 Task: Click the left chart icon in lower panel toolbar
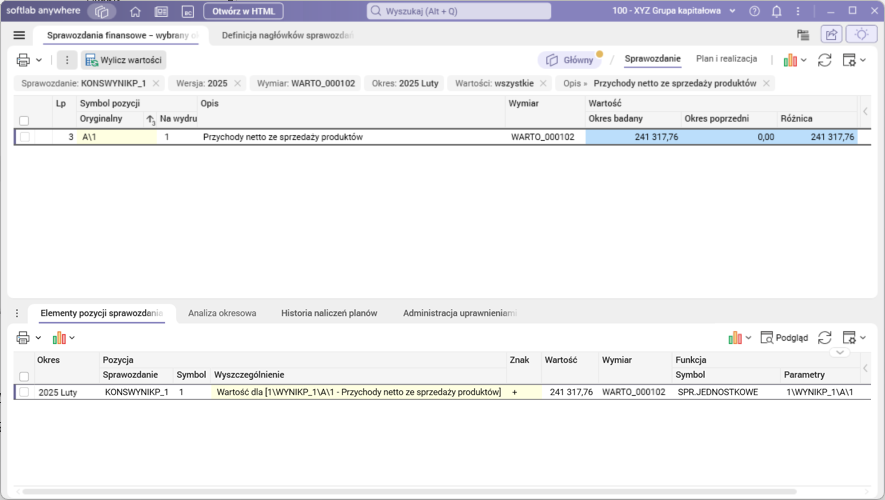click(x=59, y=338)
